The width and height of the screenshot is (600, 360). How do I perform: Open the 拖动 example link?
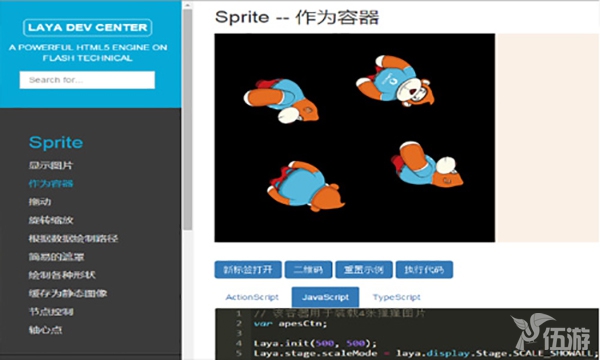click(40, 202)
